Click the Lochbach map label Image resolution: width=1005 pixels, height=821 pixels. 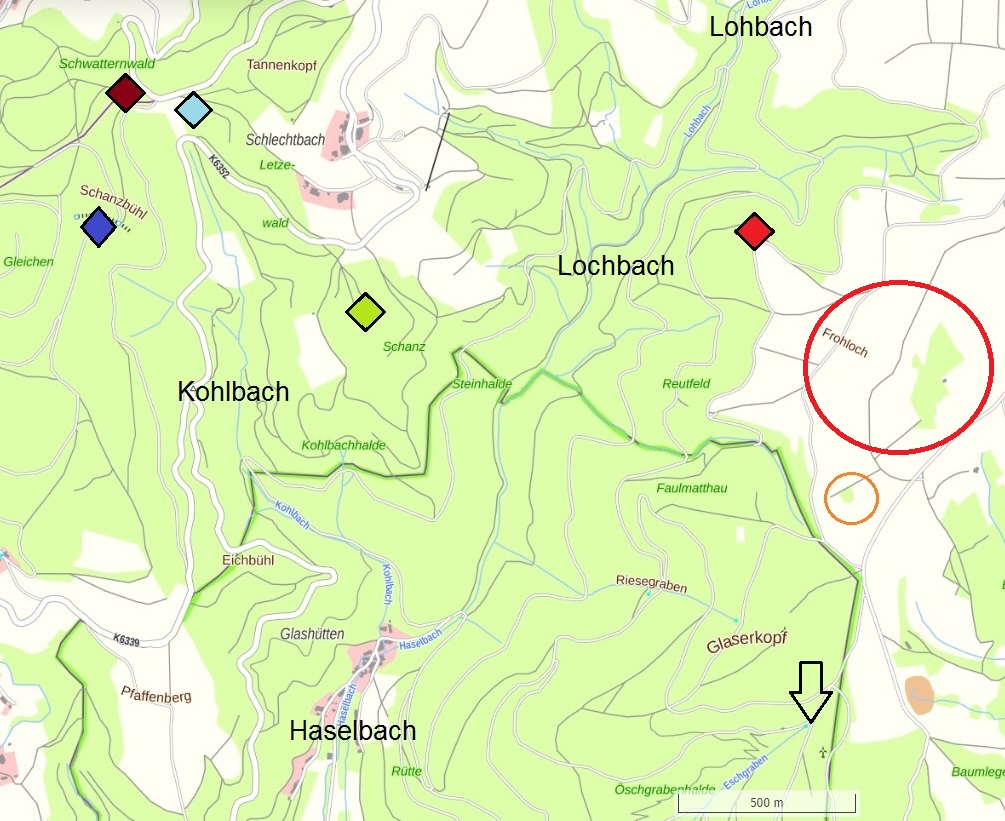(615, 266)
